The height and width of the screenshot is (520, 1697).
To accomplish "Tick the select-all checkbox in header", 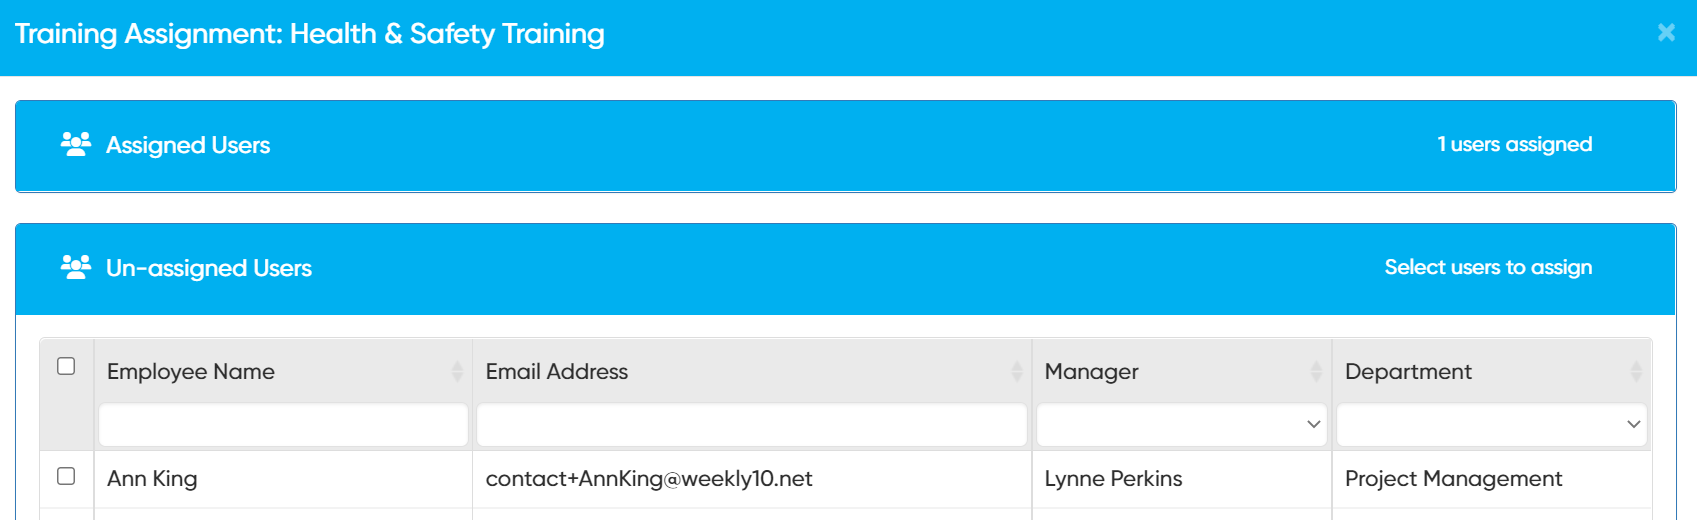I will click(x=66, y=366).
